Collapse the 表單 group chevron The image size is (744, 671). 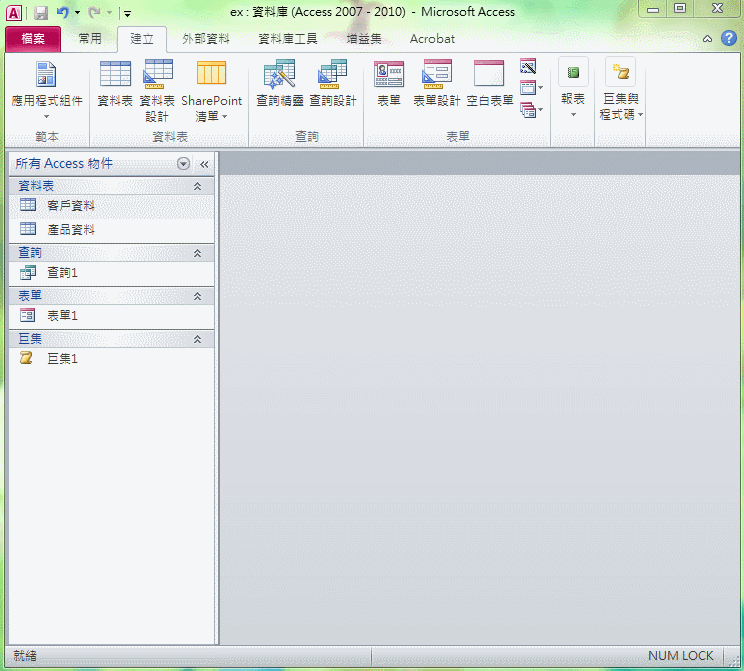point(197,297)
